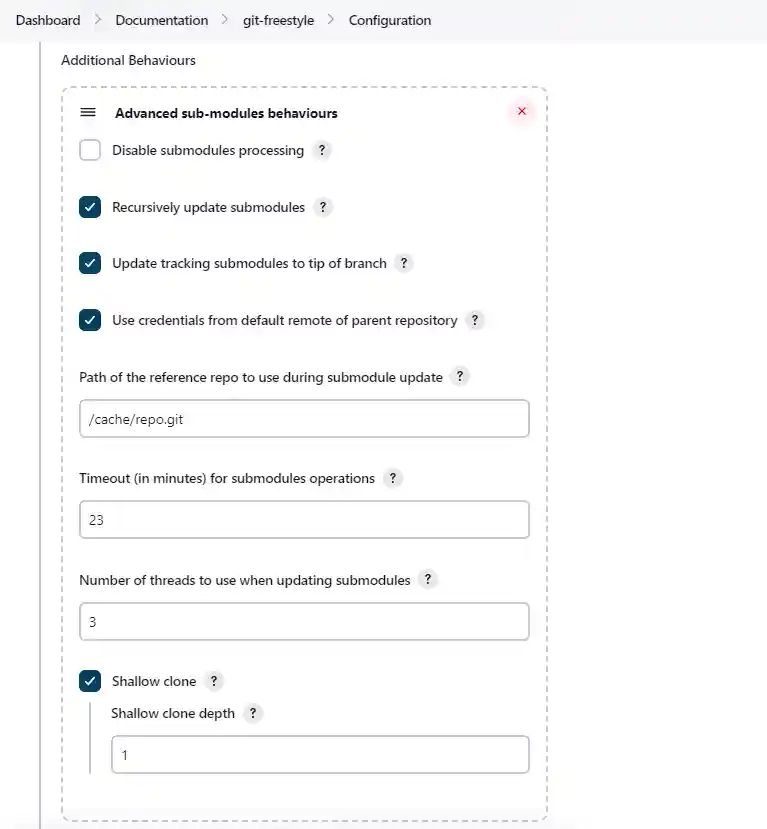
Task: Open the git-freestyle breadcrumb item
Action: click(277, 20)
